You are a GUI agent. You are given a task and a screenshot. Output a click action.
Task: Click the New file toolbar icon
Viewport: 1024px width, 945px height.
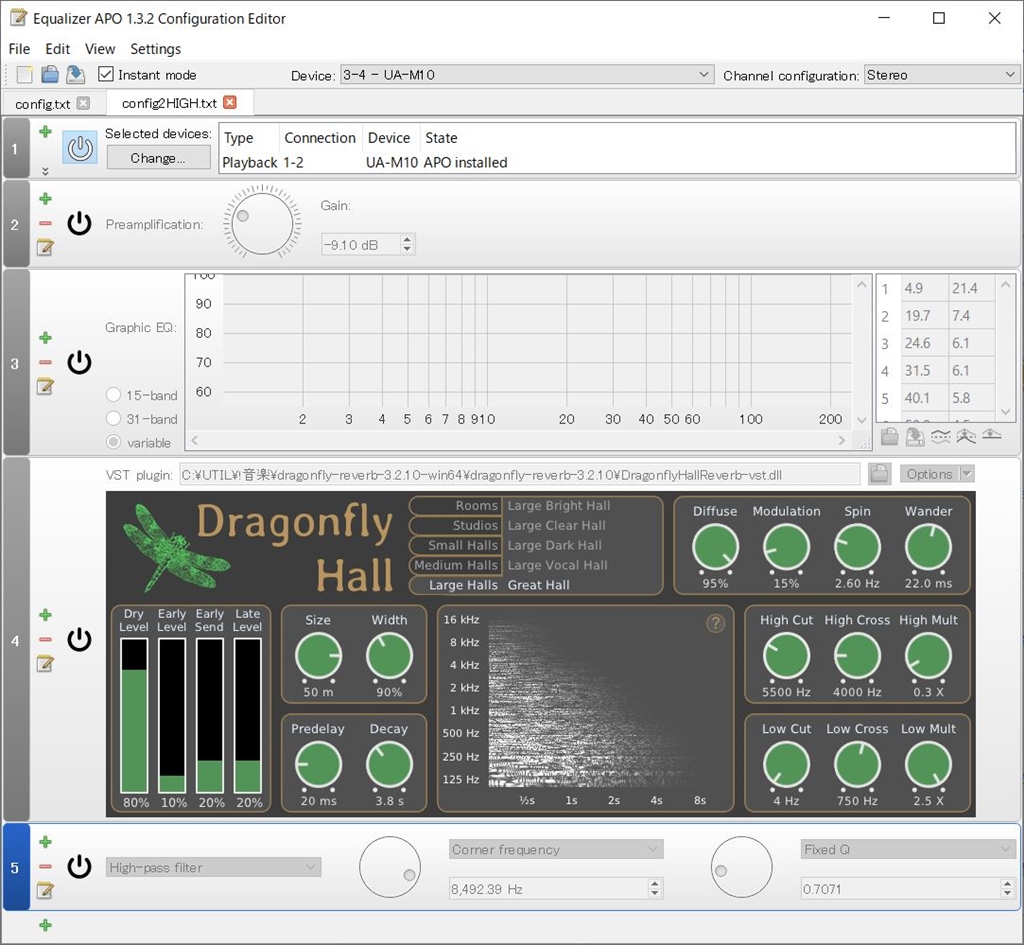pyautogui.click(x=24, y=74)
